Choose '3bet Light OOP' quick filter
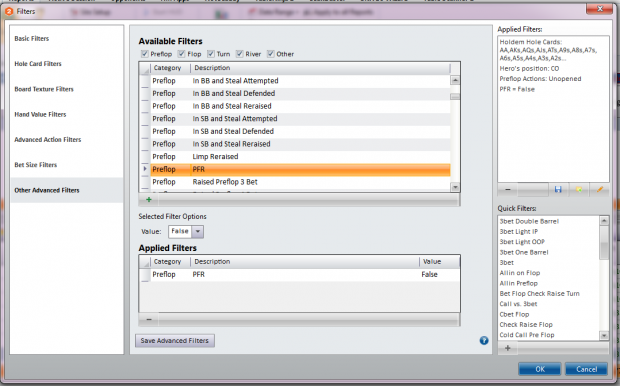 click(522, 242)
